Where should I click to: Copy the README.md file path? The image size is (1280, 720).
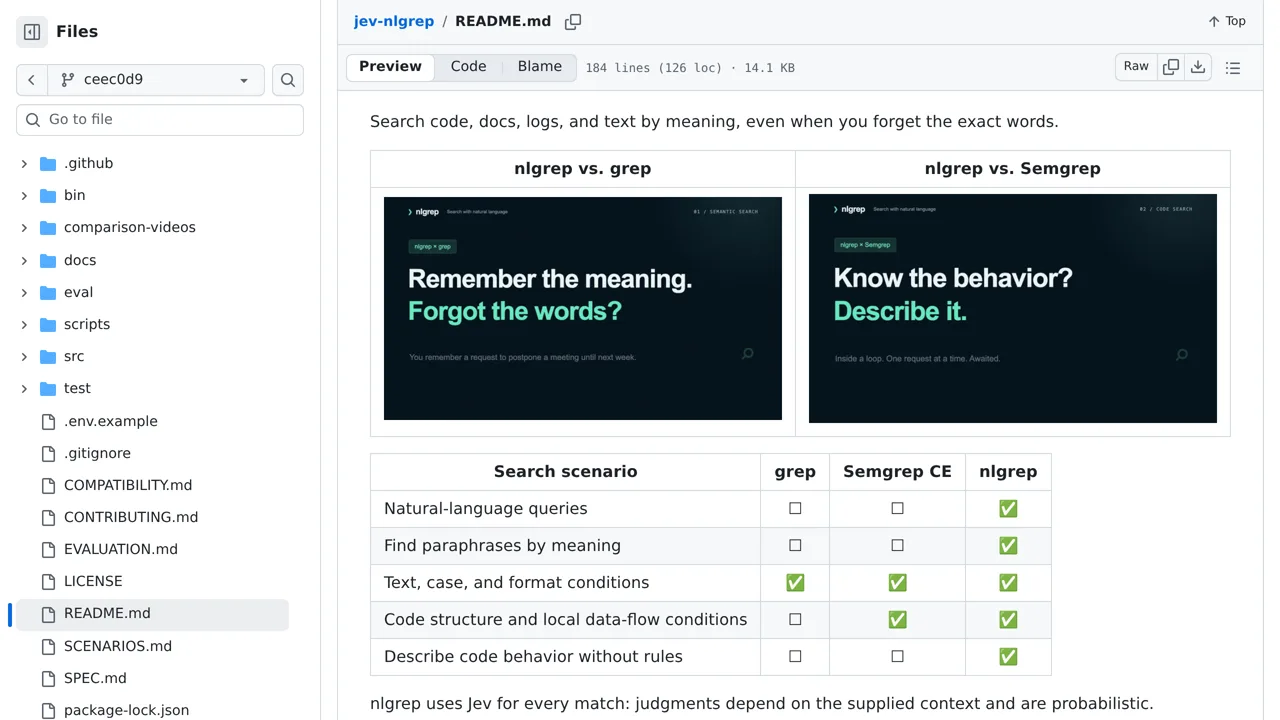click(x=573, y=22)
